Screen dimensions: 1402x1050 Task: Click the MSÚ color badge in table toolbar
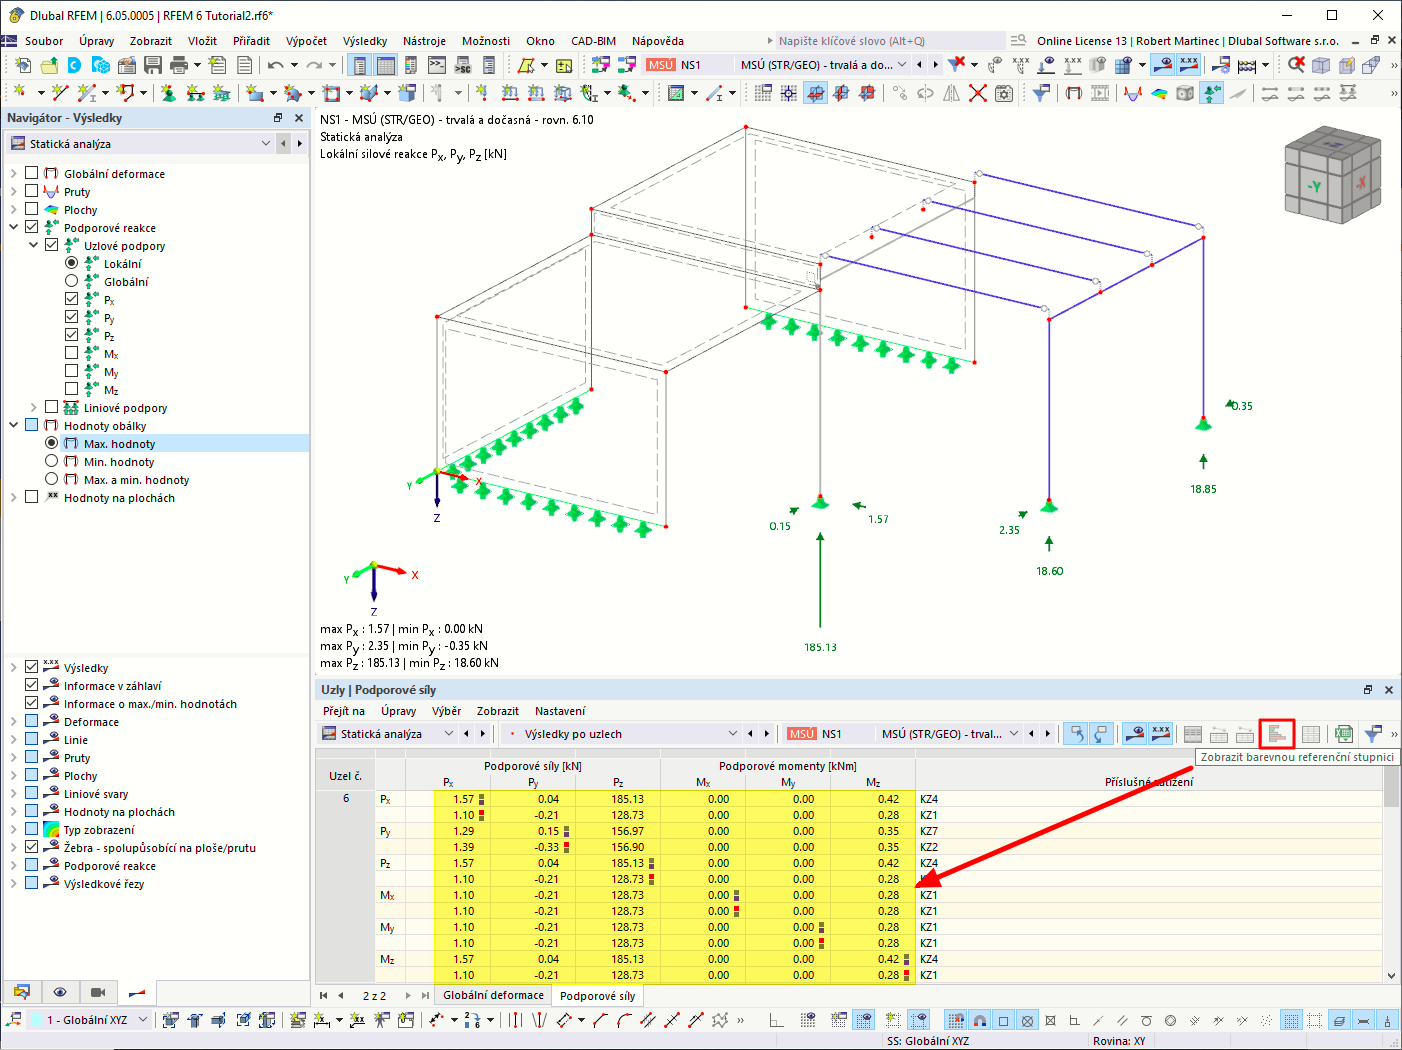(802, 734)
